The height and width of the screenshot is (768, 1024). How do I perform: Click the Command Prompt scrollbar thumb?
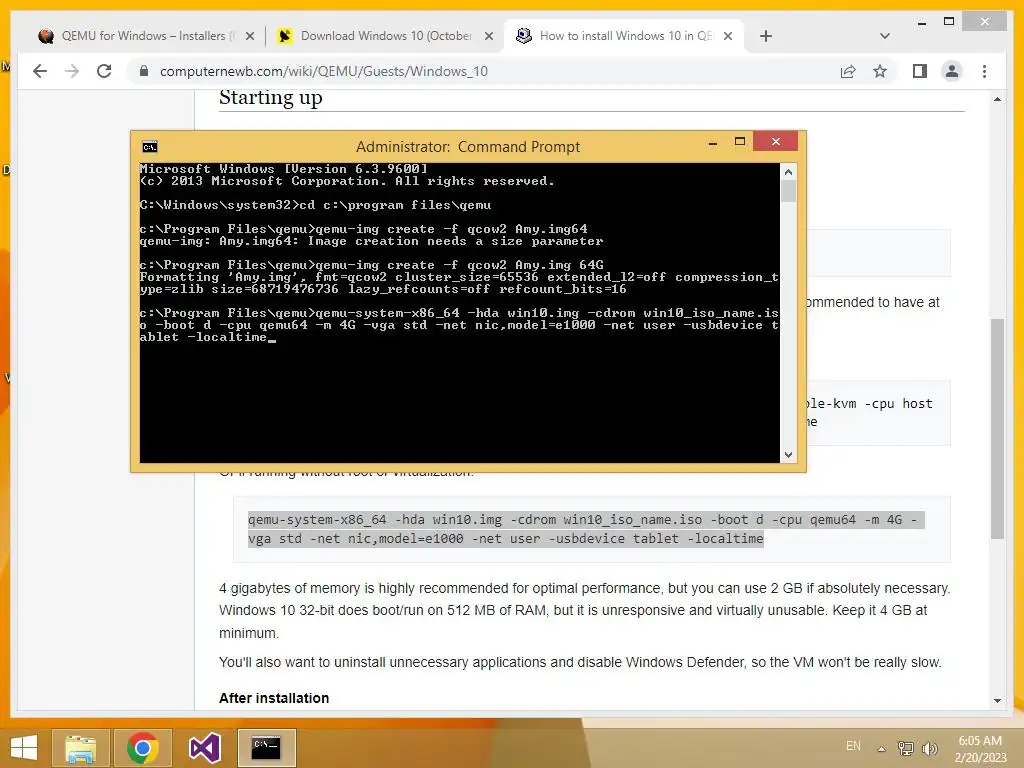[788, 191]
